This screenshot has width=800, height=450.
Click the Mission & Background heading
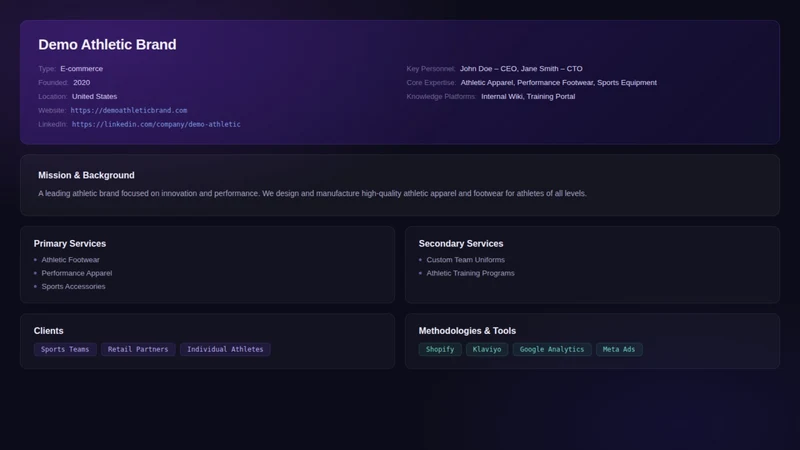pyautogui.click(x=86, y=175)
